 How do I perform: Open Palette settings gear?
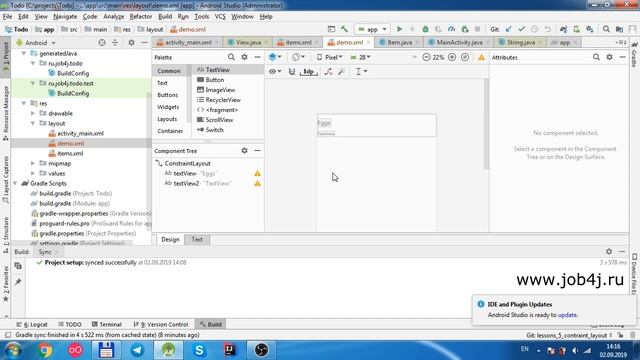(244, 58)
